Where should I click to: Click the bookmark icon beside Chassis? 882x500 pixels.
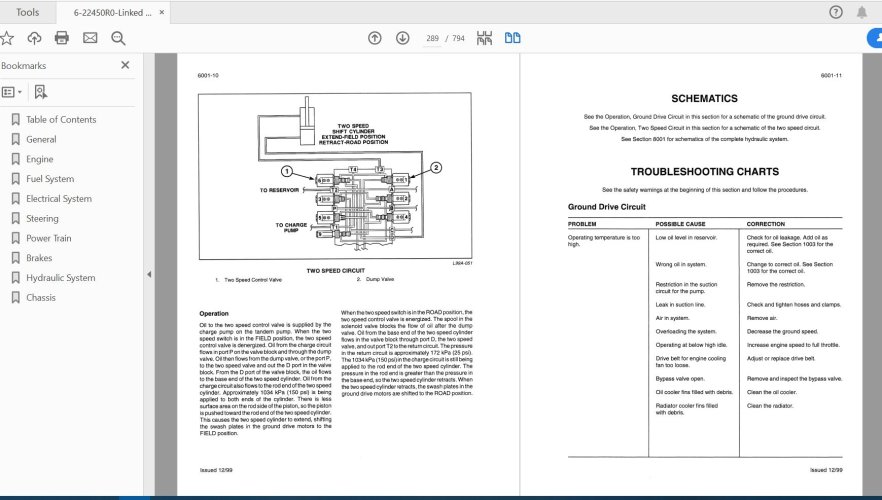[x=16, y=298]
